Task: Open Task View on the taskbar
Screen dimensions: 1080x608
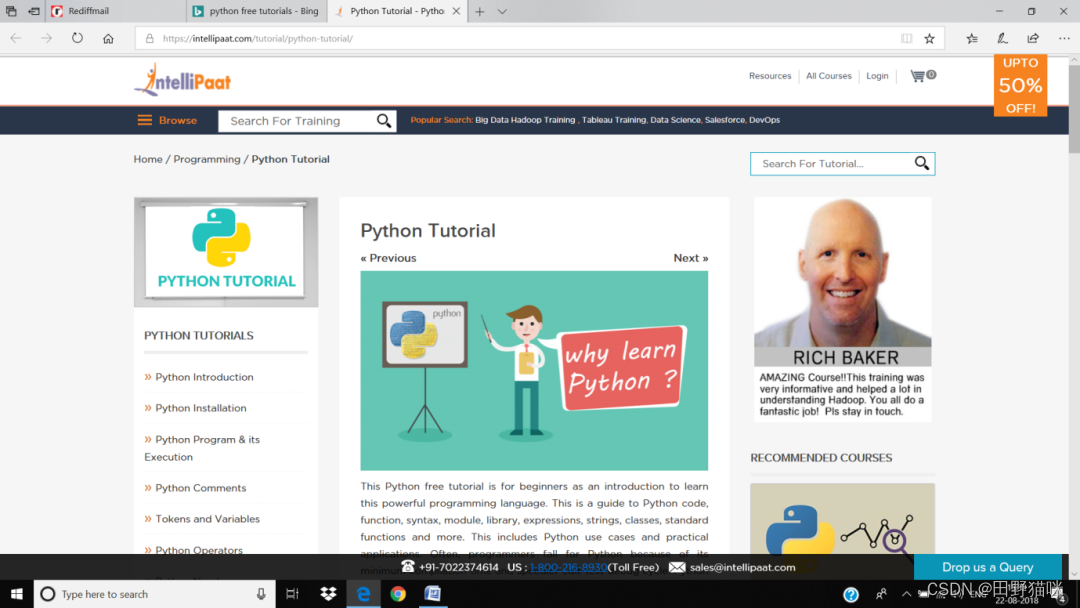Action: coord(292,594)
